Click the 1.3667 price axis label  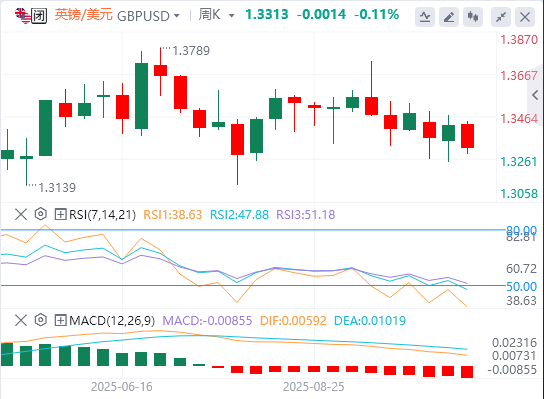[x=519, y=76]
